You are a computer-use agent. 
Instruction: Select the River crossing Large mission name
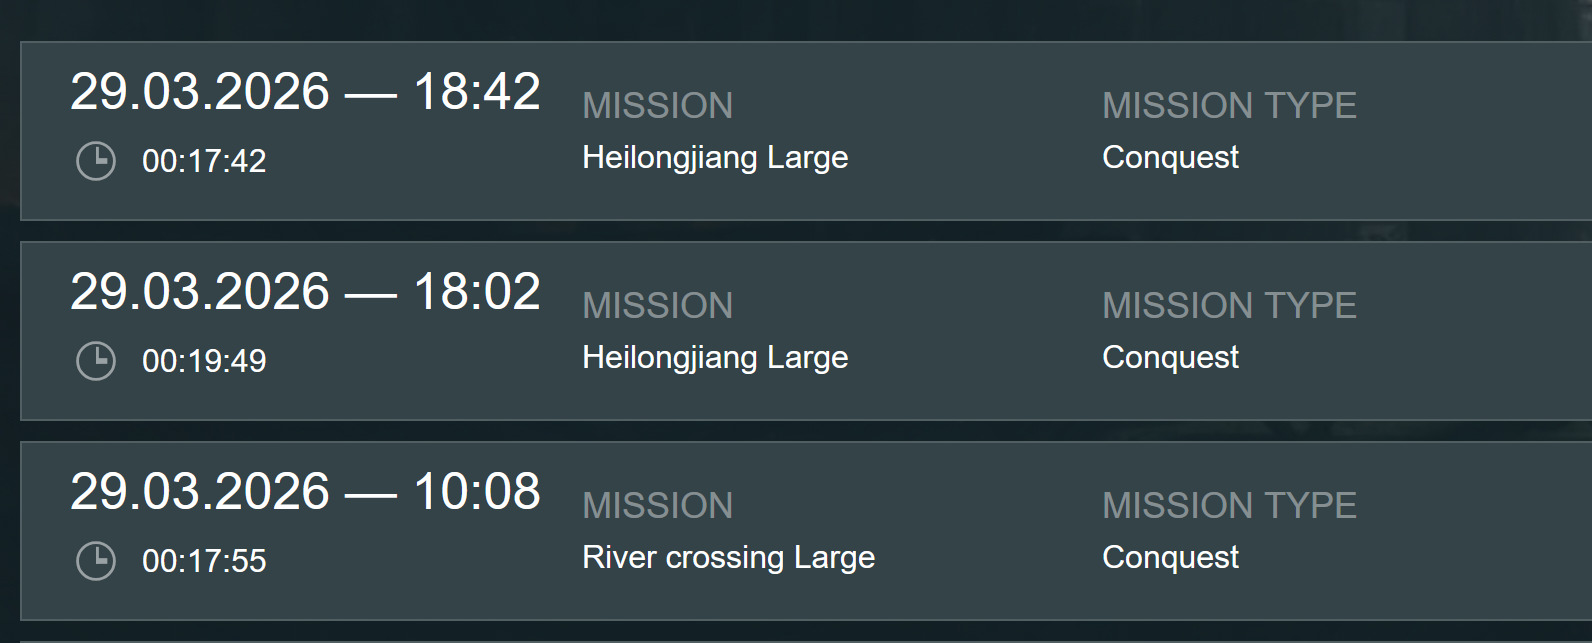[728, 557]
